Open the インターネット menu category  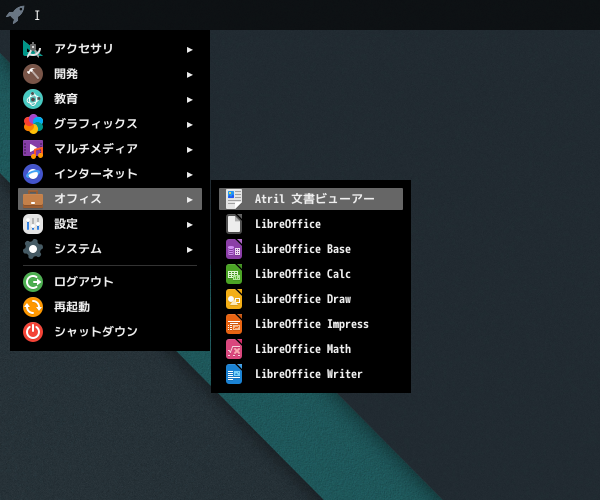pos(110,174)
